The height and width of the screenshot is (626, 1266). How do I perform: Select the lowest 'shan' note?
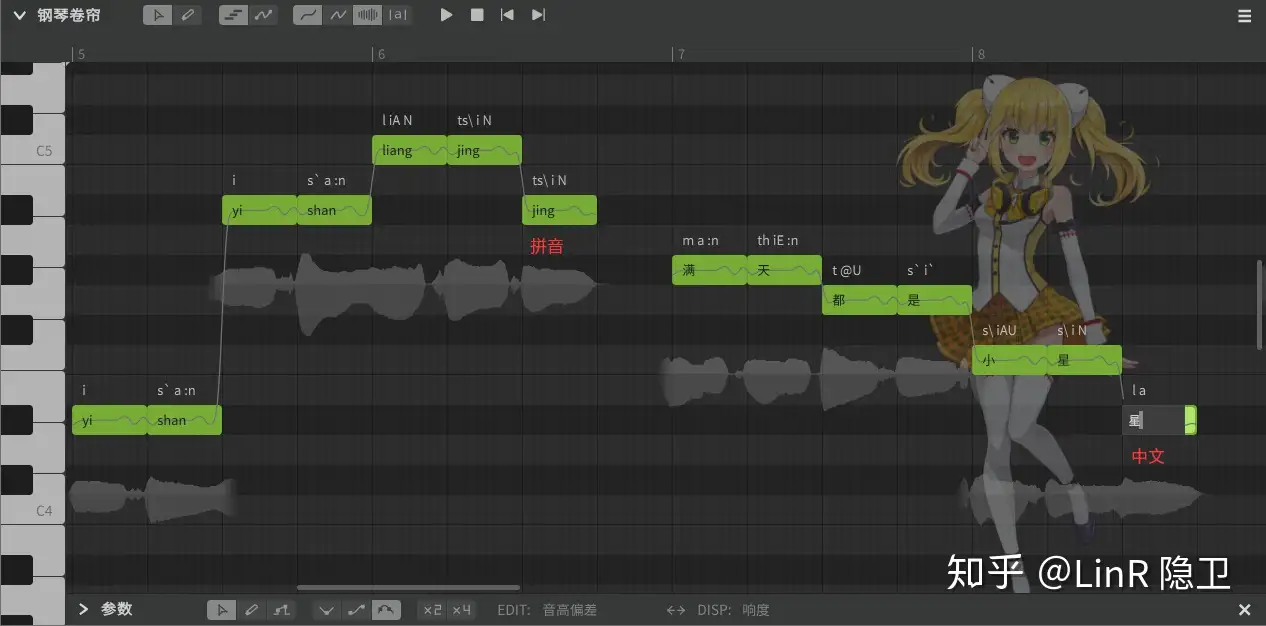click(184, 420)
